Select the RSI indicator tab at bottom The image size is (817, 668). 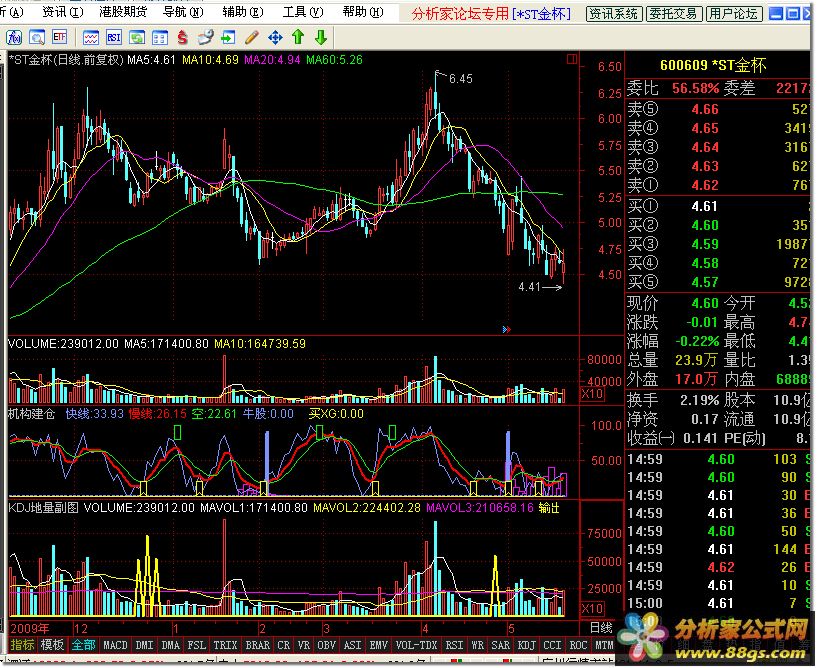(454, 645)
